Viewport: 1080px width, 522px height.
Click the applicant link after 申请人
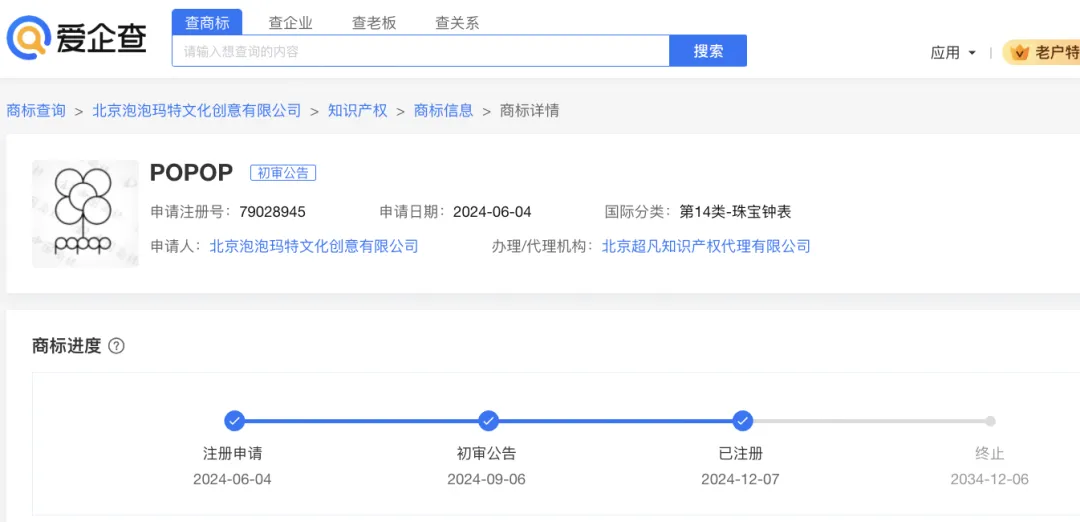click(314, 246)
